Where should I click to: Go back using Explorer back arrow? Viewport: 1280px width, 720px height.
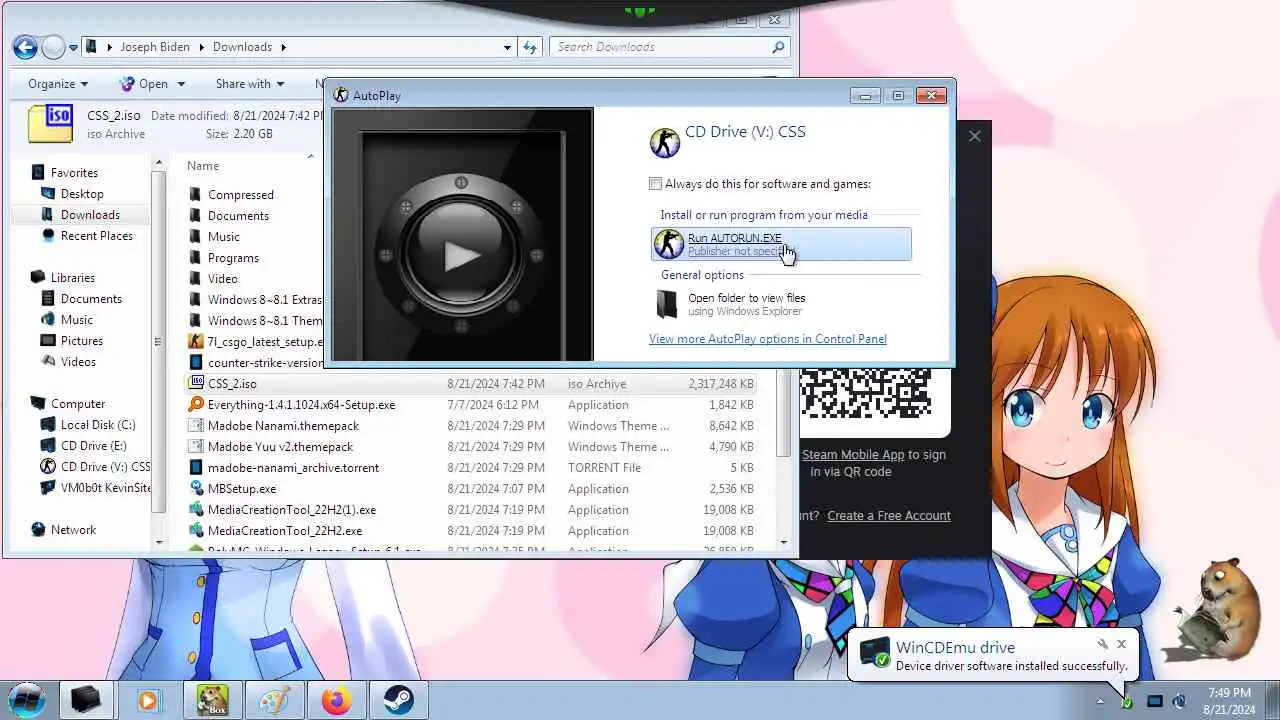(25, 47)
